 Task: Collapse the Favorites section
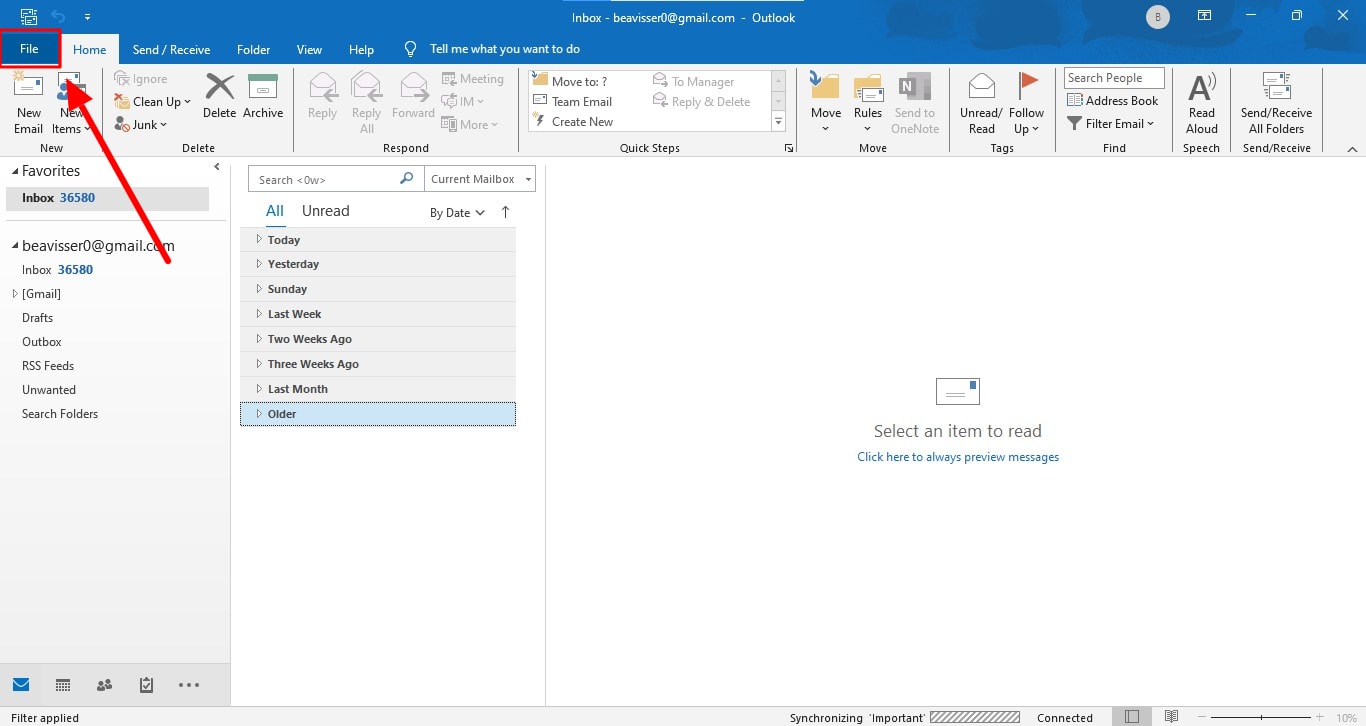(14, 172)
